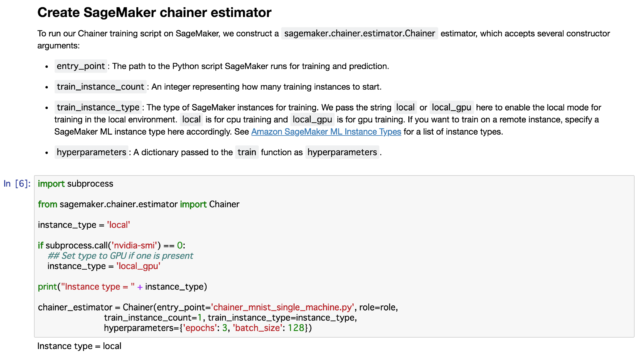
Task: Click the train_instance_type bullet label
Action: 98,107
